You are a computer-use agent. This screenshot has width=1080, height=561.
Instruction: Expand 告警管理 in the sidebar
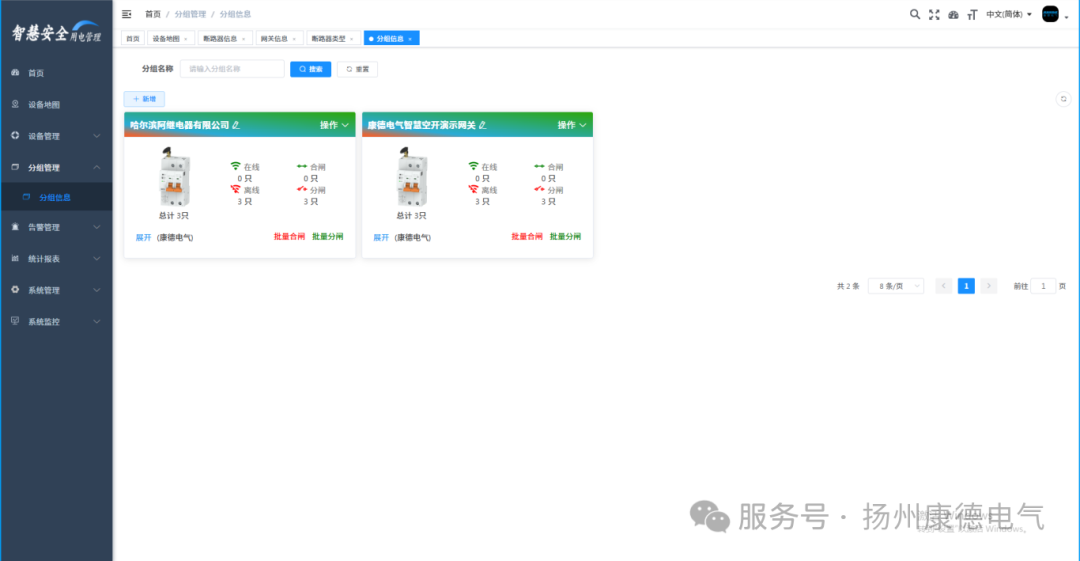pyautogui.click(x=56, y=227)
